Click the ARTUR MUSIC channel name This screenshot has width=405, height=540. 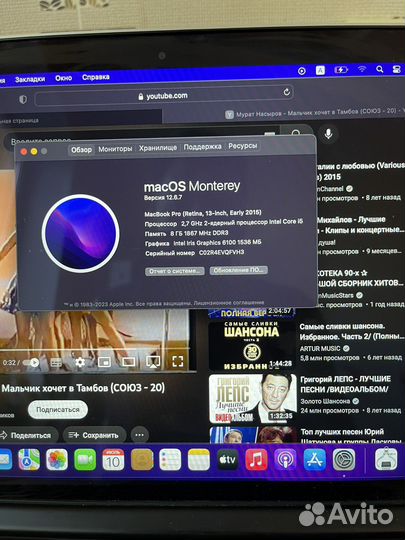click(x=320, y=349)
